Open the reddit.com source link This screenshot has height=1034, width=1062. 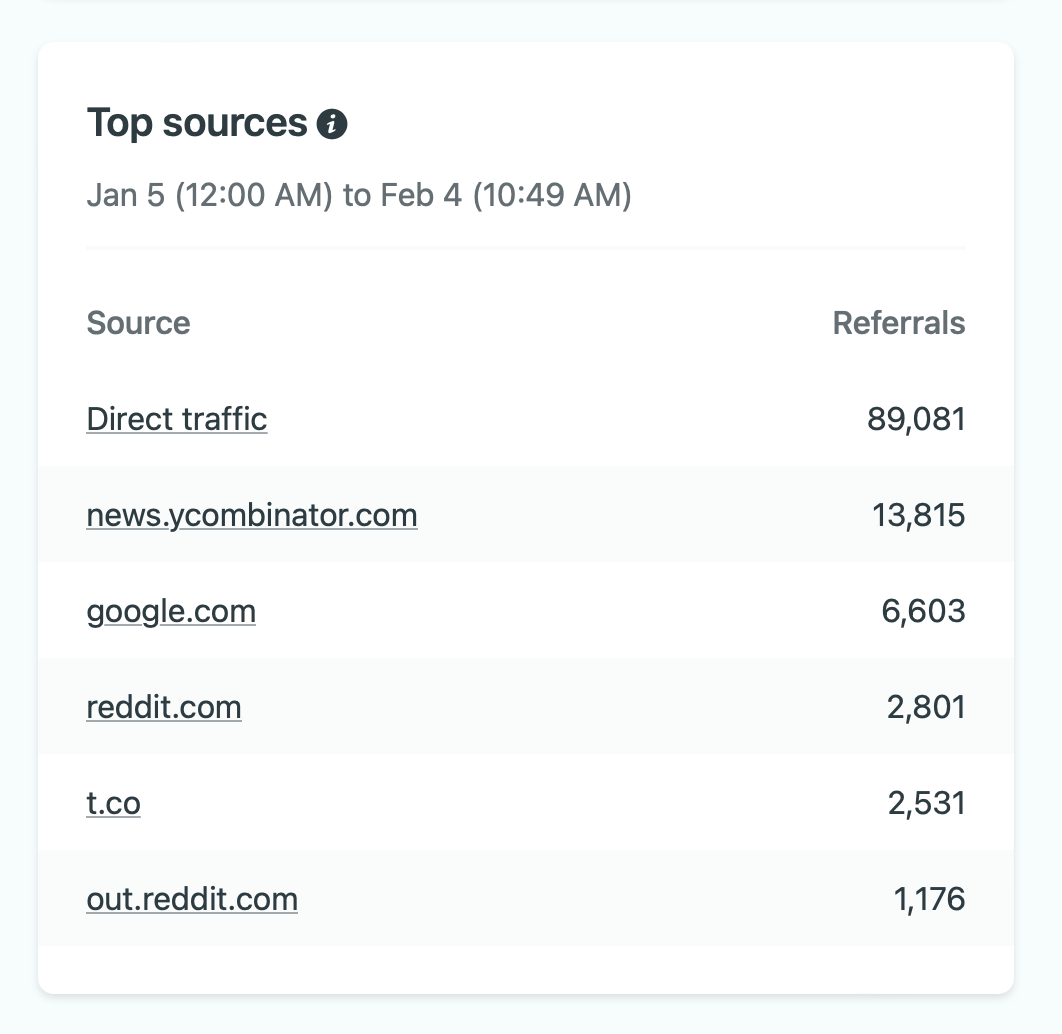(164, 708)
